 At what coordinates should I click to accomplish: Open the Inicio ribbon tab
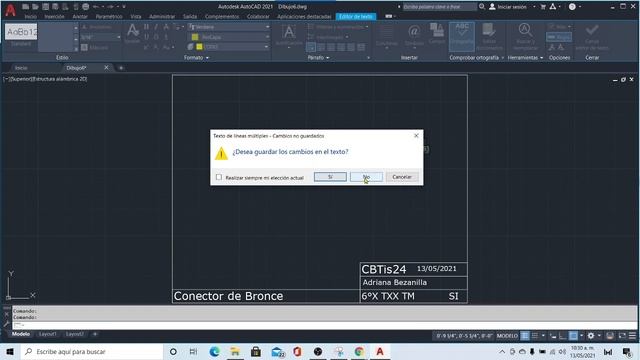[30, 17]
